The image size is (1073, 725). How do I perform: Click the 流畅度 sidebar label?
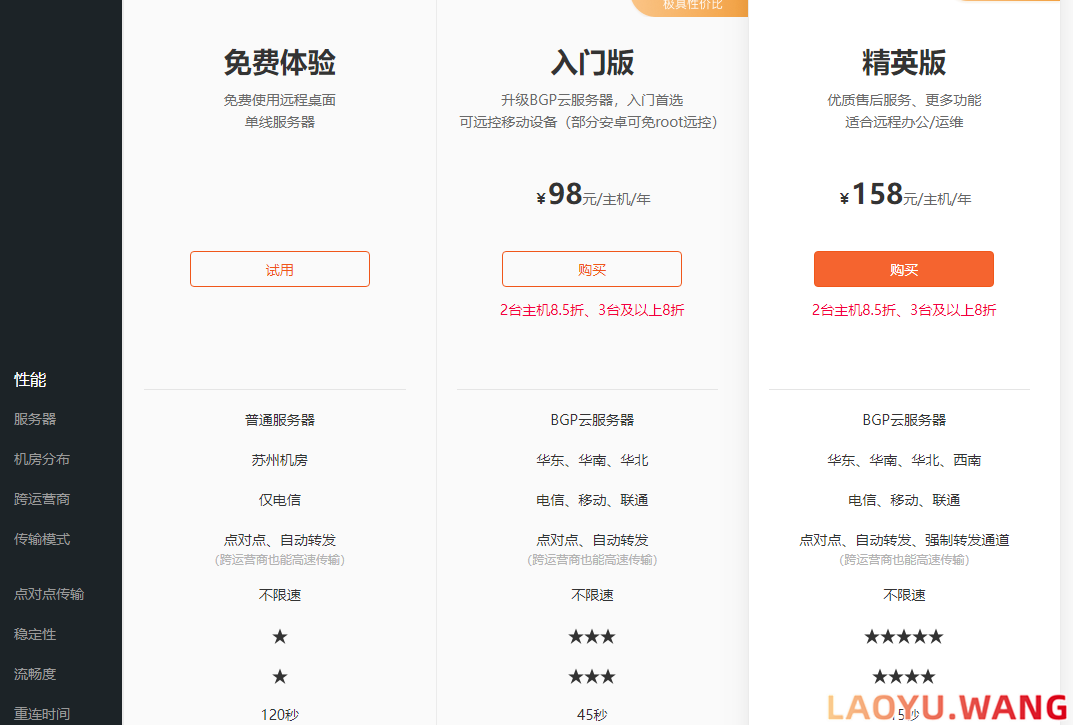point(35,674)
